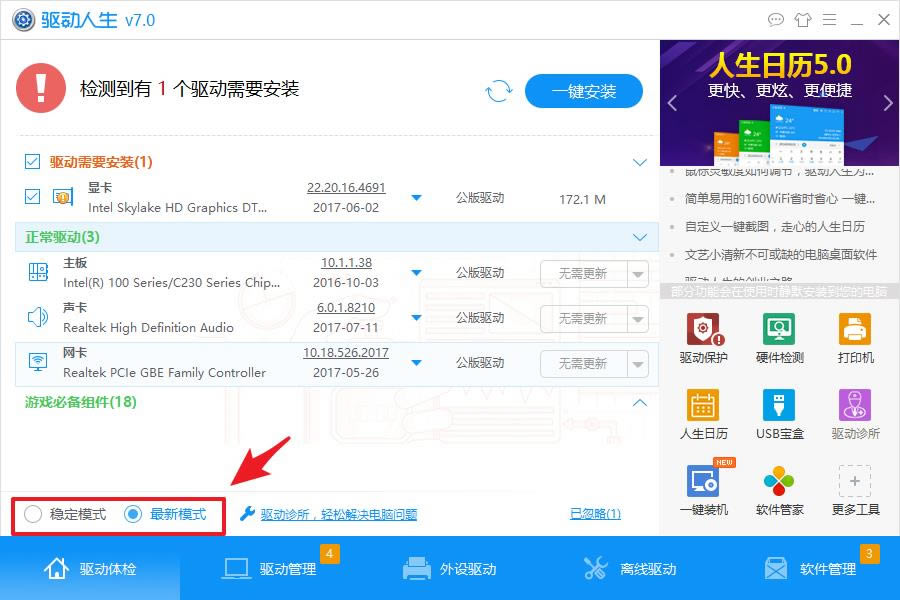
Task: Click the refresh re-scan icon
Action: pos(498,92)
